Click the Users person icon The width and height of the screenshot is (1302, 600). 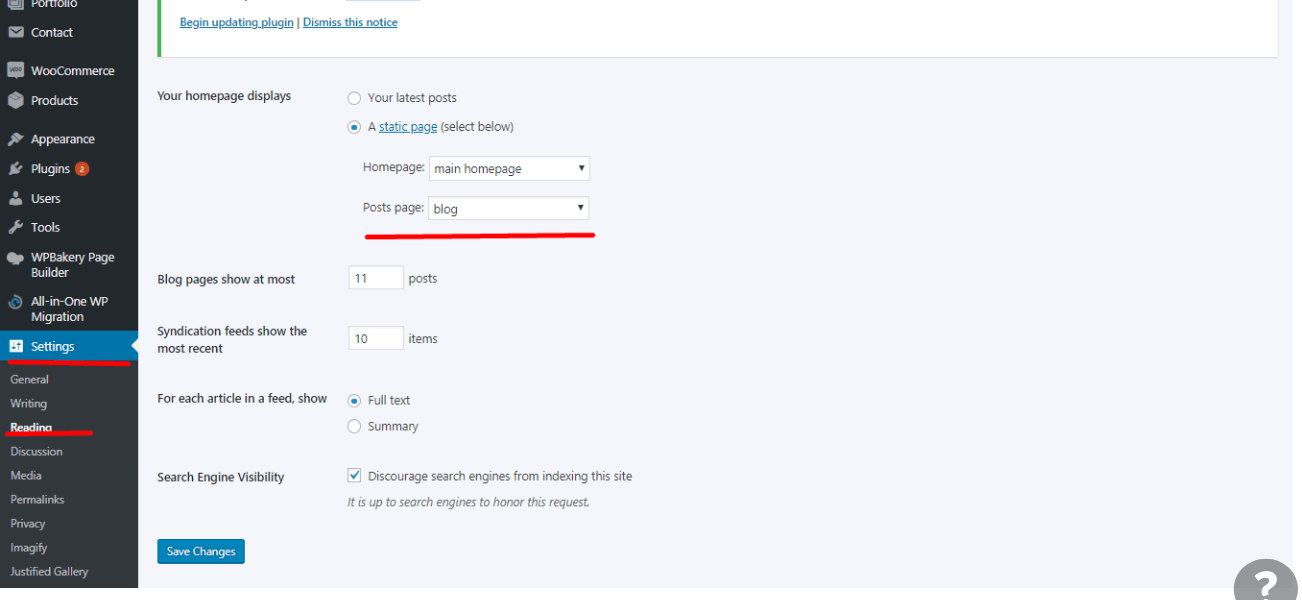coord(16,198)
